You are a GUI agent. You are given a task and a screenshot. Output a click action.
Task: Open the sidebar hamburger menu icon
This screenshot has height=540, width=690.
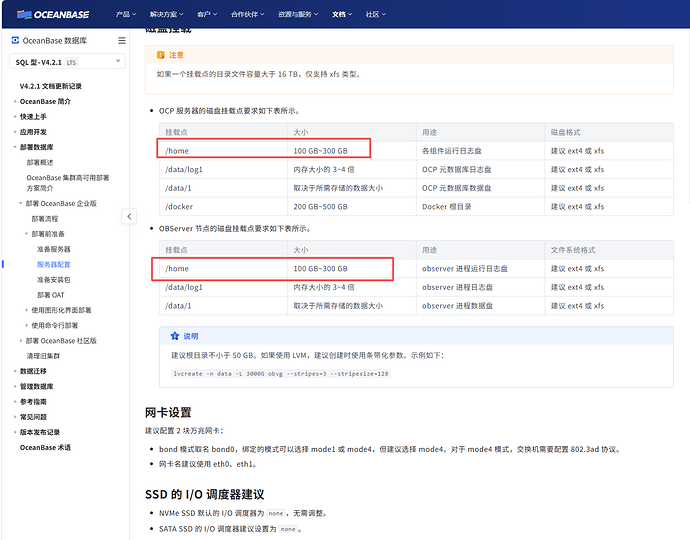122,40
